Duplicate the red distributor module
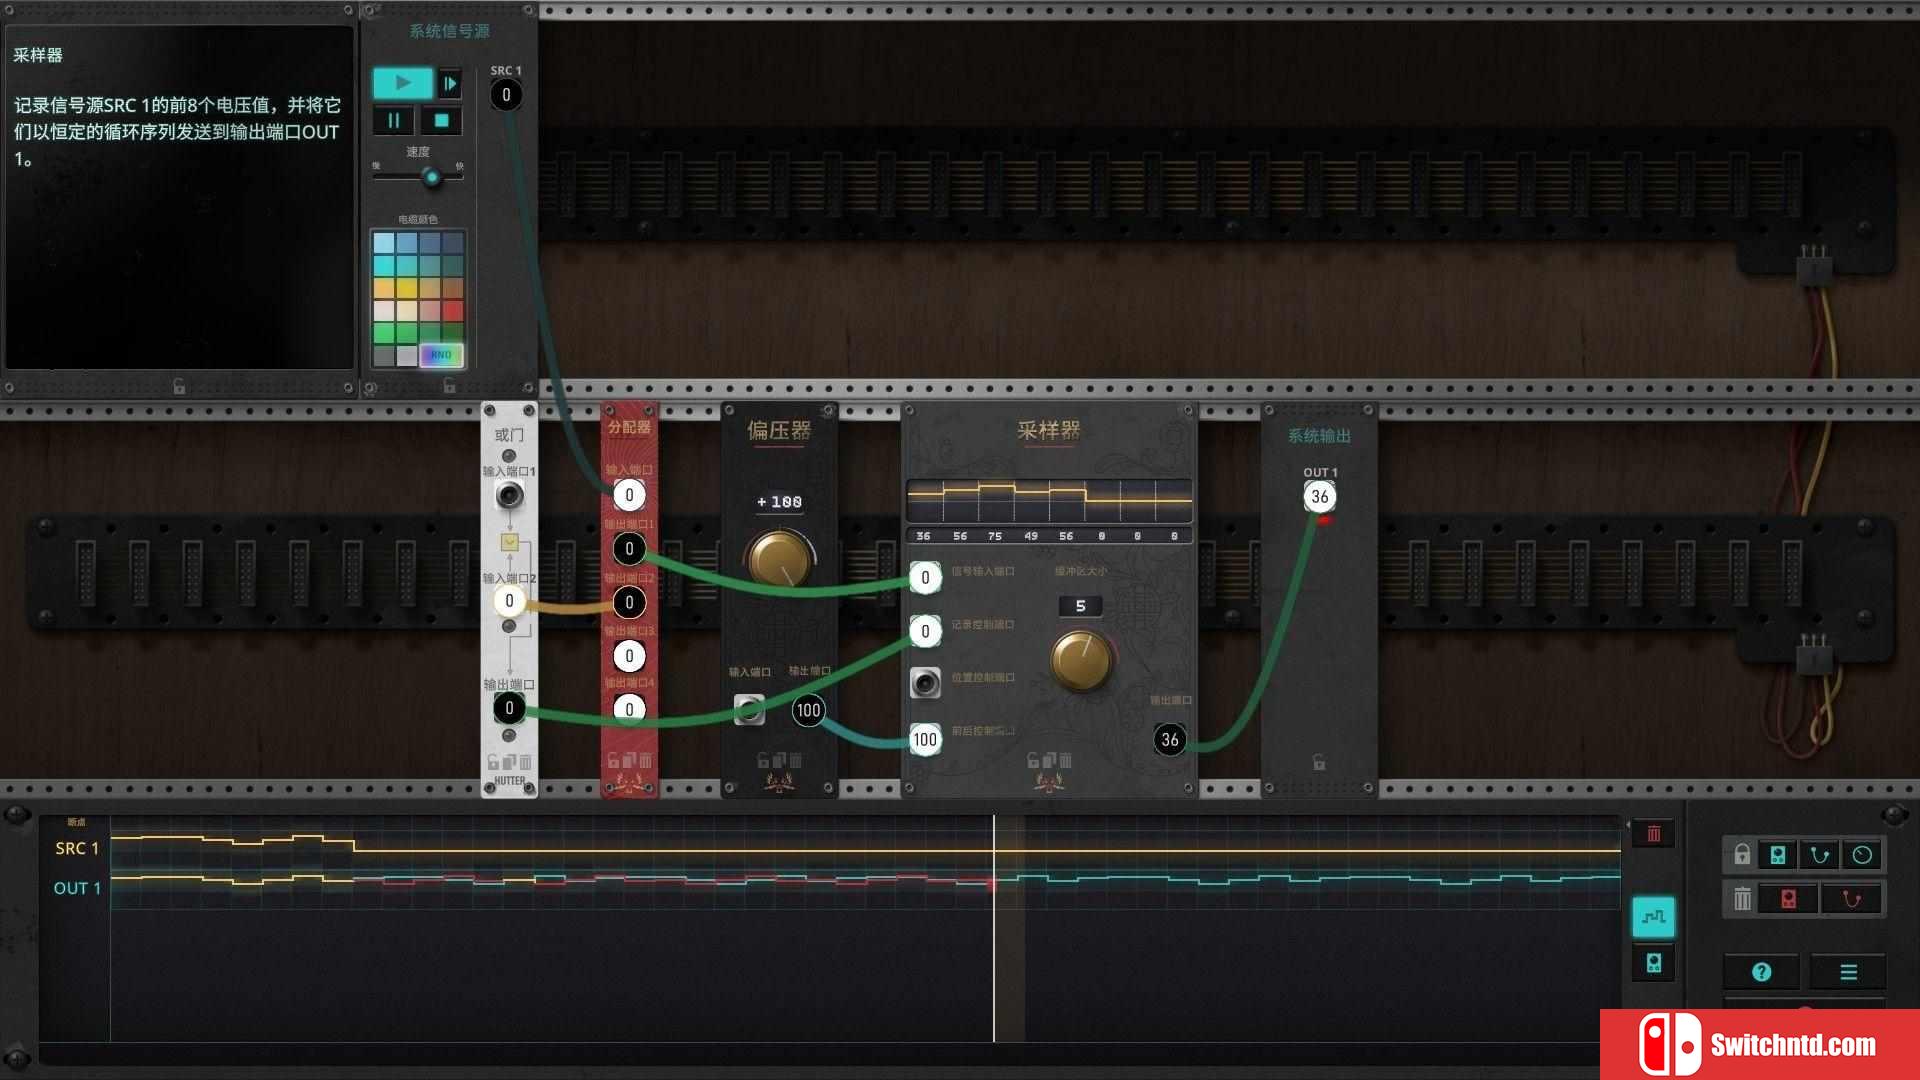 click(629, 761)
